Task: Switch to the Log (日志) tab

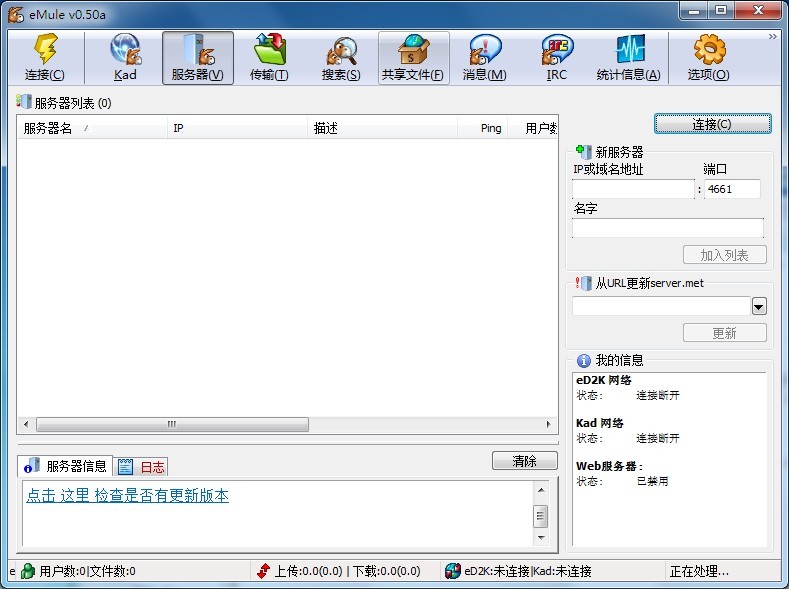Action: [x=142, y=466]
